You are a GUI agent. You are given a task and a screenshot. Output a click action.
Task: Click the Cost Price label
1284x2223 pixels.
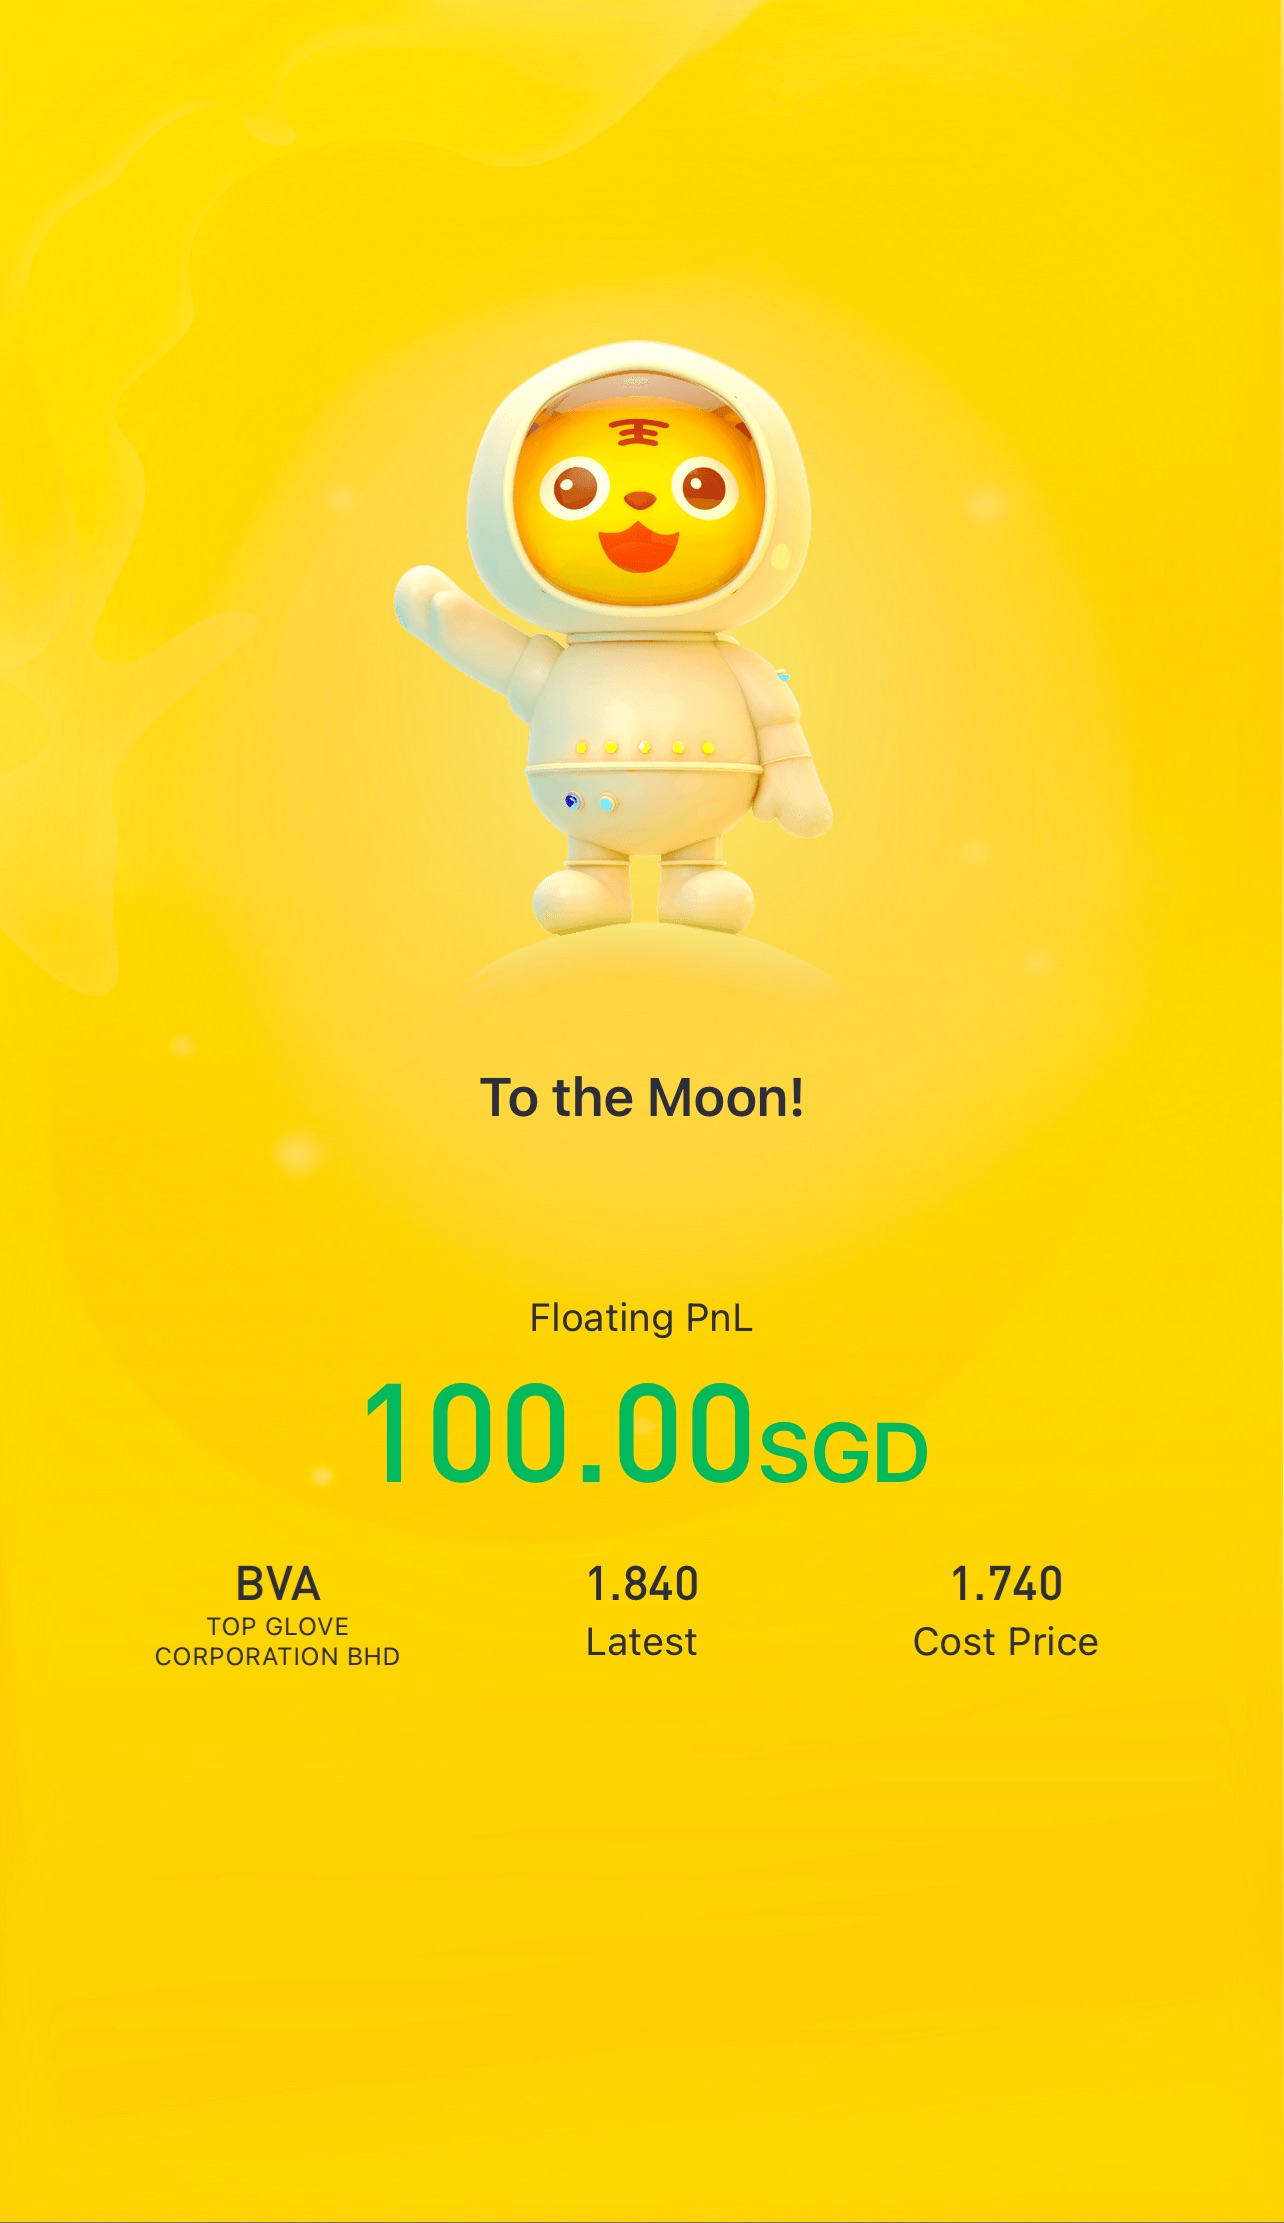(1006, 1642)
